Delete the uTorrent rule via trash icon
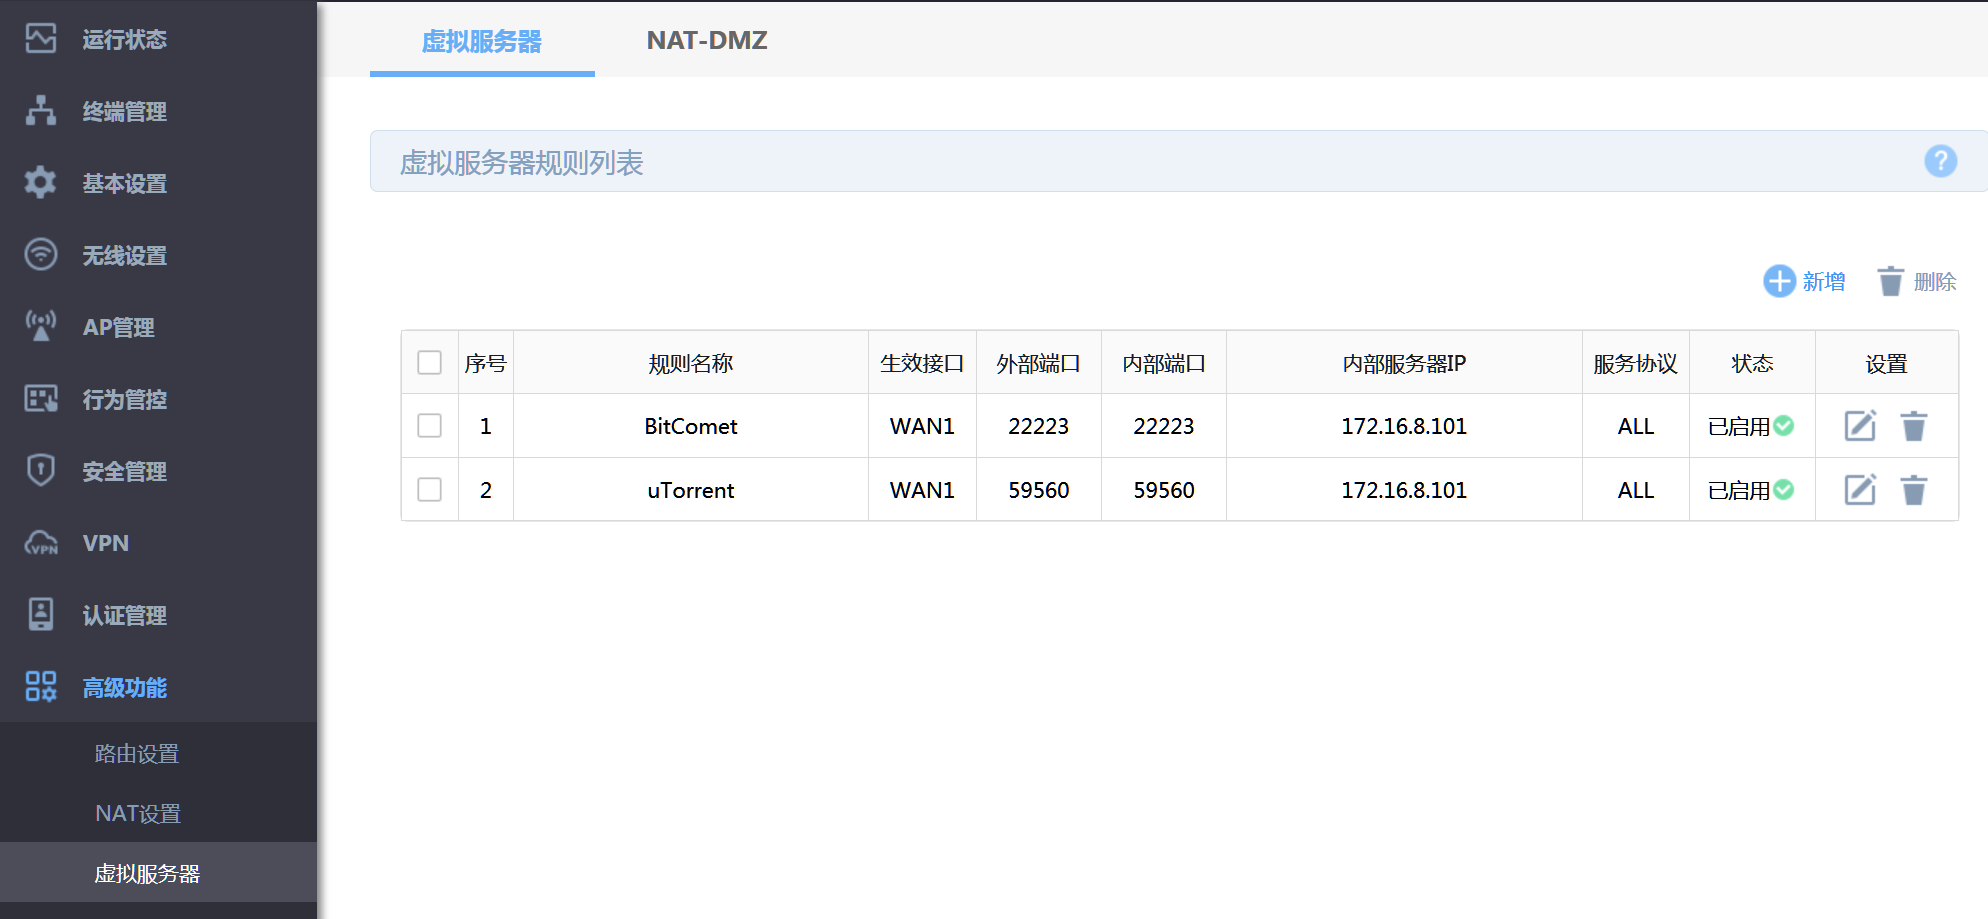1988x919 pixels. (1914, 490)
